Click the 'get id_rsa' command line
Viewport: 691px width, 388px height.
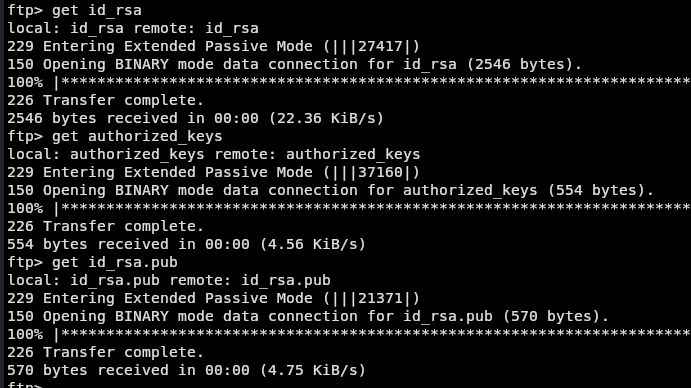coord(74,10)
